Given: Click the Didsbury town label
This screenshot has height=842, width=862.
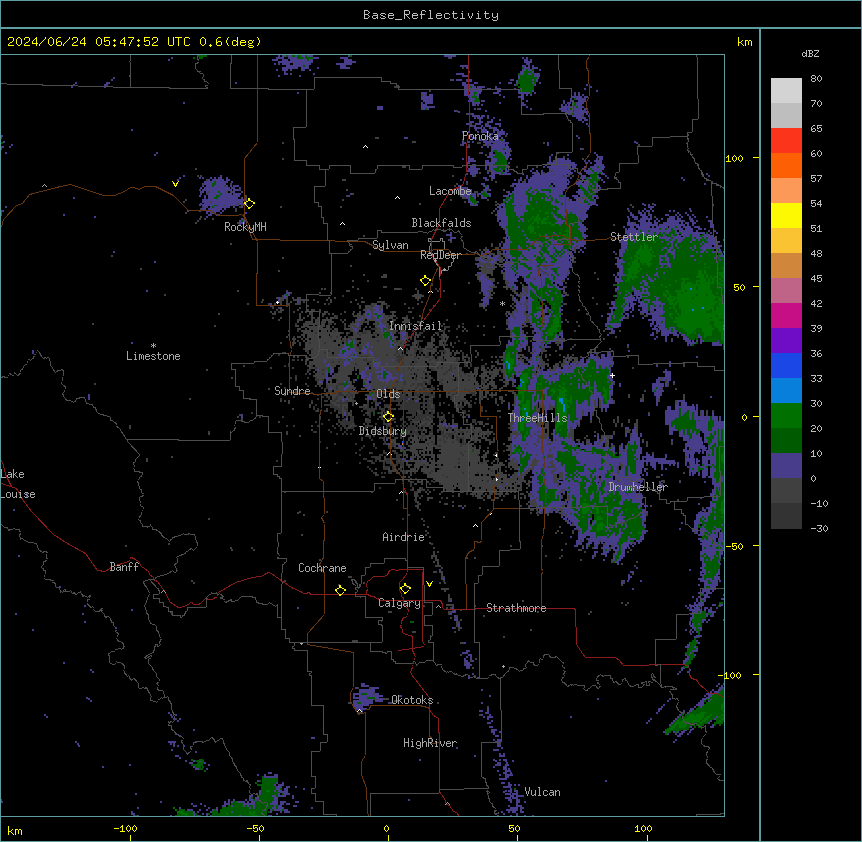Looking at the screenshot, I should click(x=383, y=431).
